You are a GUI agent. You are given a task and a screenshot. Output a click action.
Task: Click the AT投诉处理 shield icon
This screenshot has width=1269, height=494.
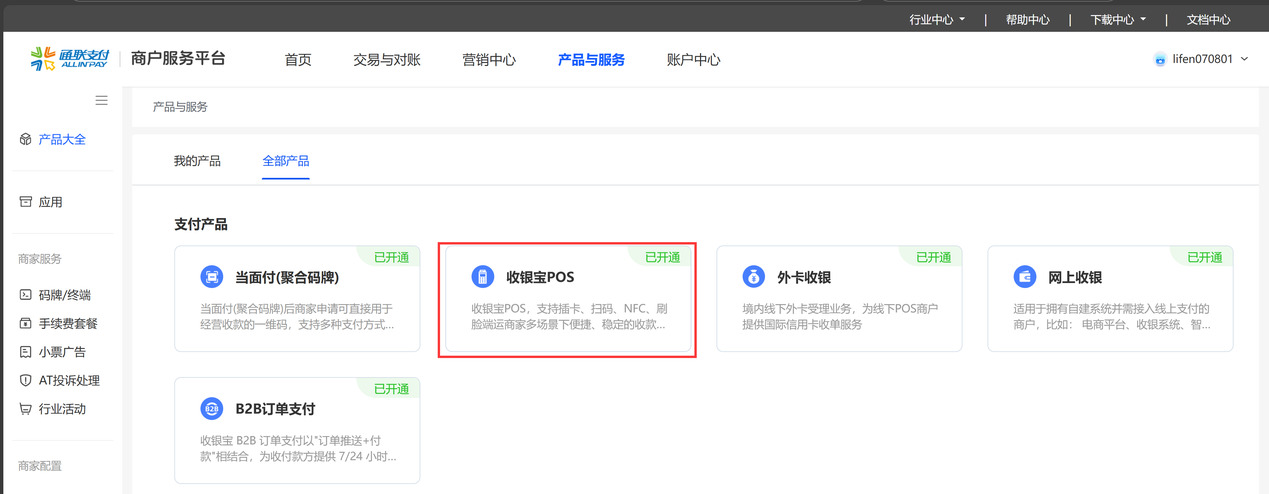tap(26, 380)
